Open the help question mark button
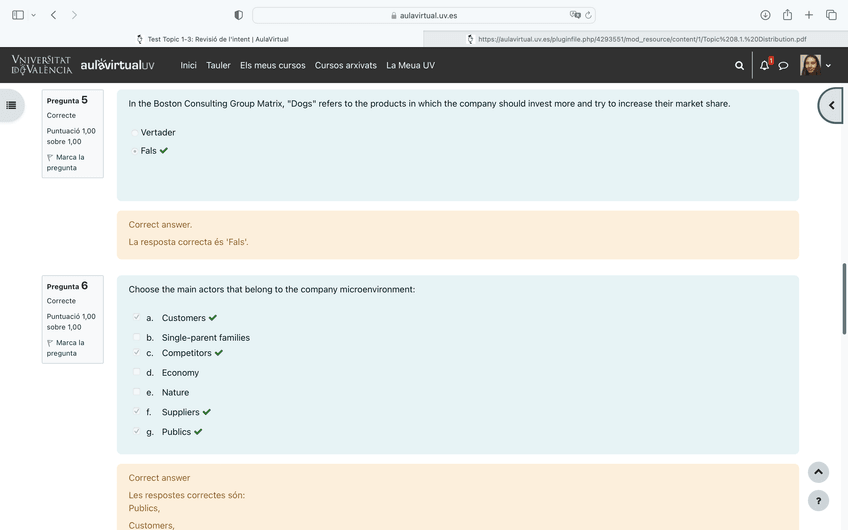This screenshot has height=530, width=848. point(818,501)
